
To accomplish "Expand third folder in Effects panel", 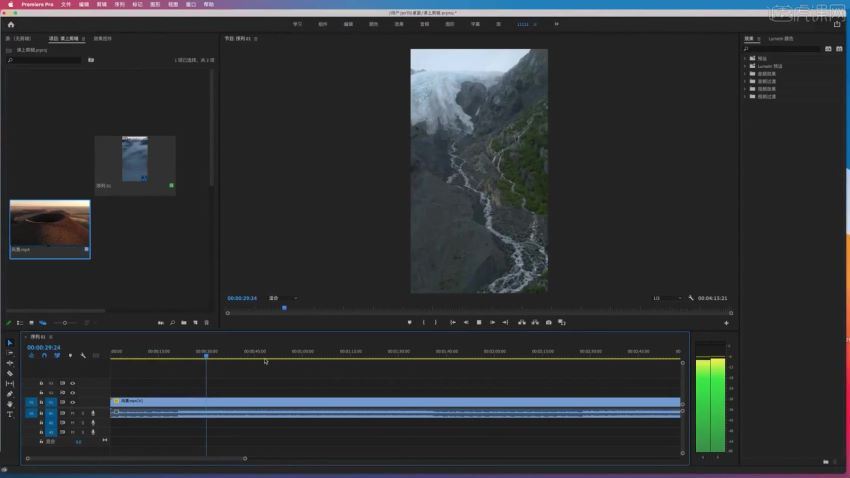I will point(745,74).
